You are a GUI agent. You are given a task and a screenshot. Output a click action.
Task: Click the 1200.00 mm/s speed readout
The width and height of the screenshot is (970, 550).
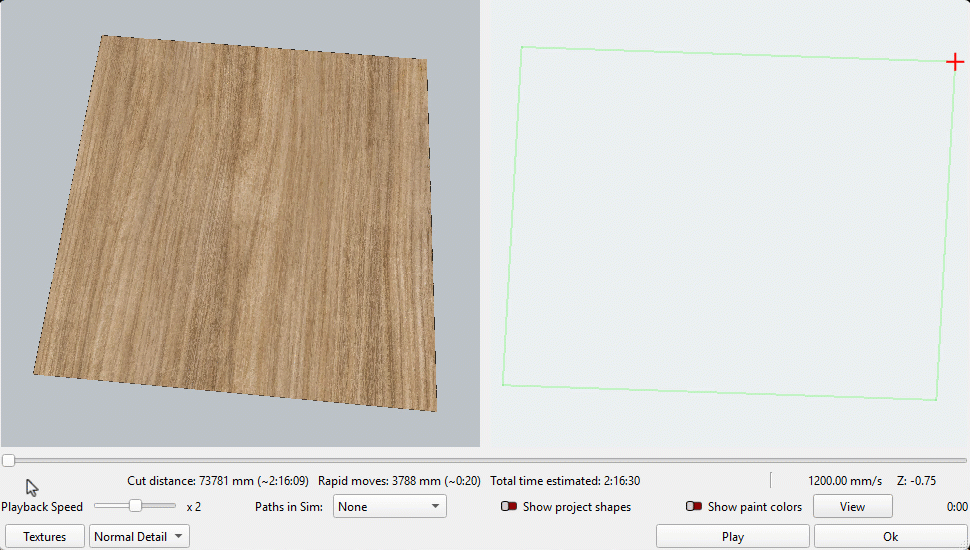(845, 481)
